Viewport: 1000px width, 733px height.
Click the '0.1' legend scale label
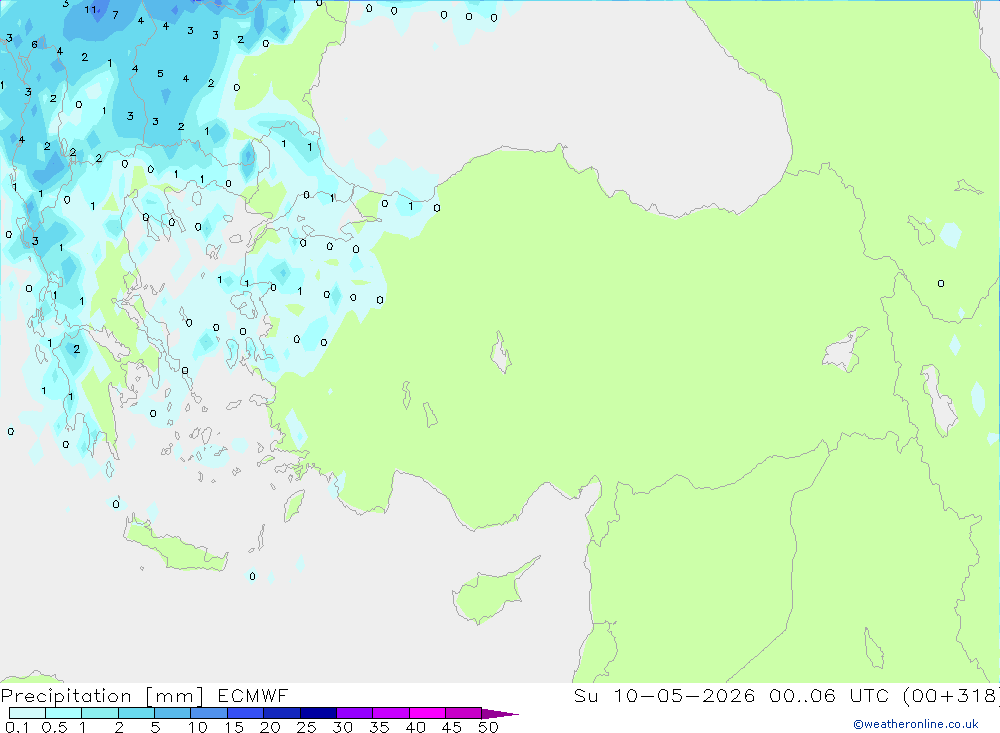click(x=17, y=727)
